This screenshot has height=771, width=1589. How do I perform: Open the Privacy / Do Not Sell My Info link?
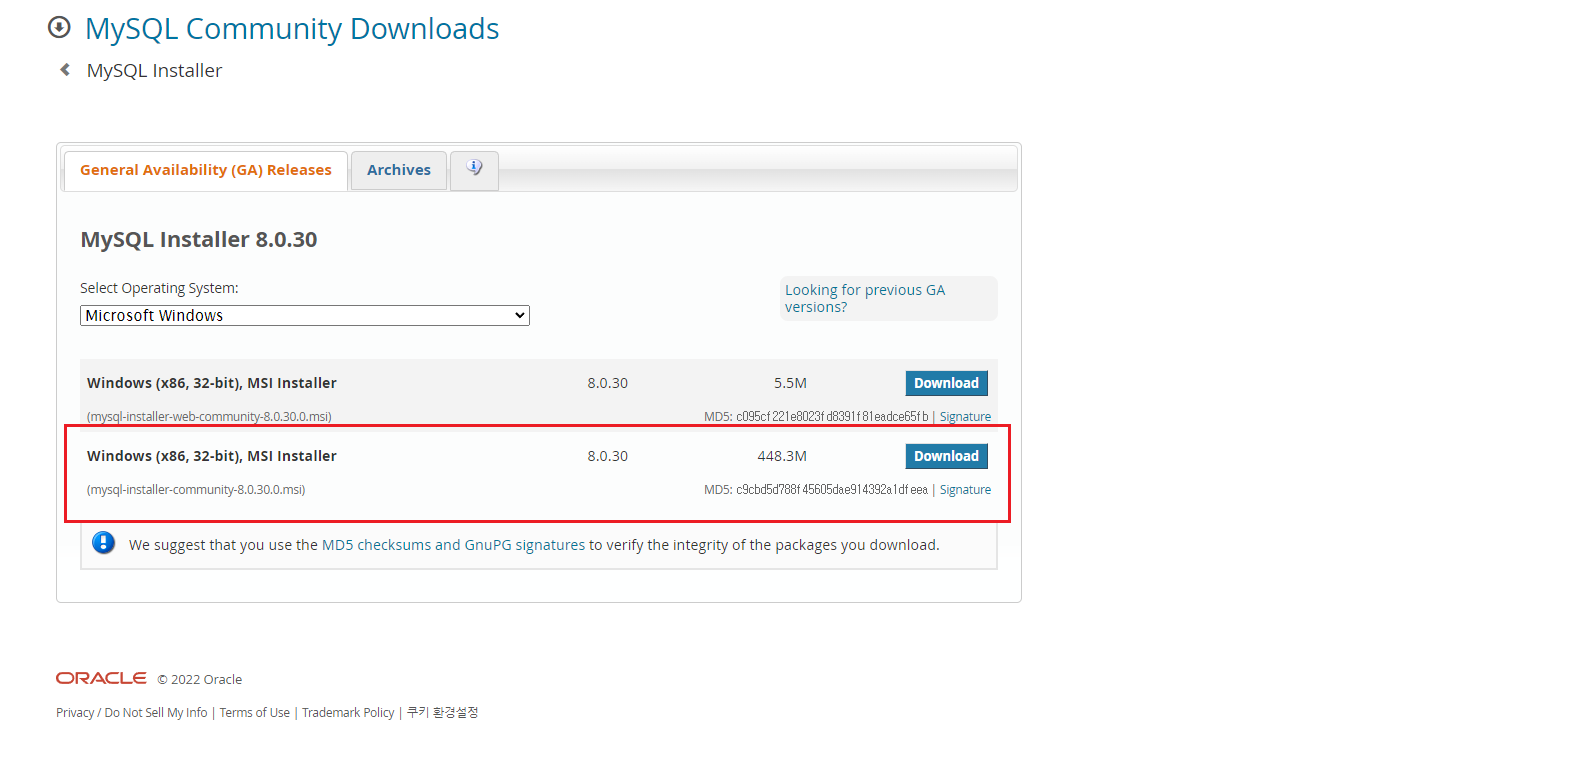(132, 713)
